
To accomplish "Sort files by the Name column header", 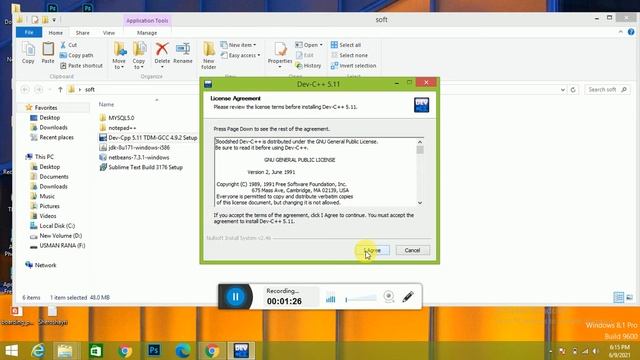I will pos(107,104).
